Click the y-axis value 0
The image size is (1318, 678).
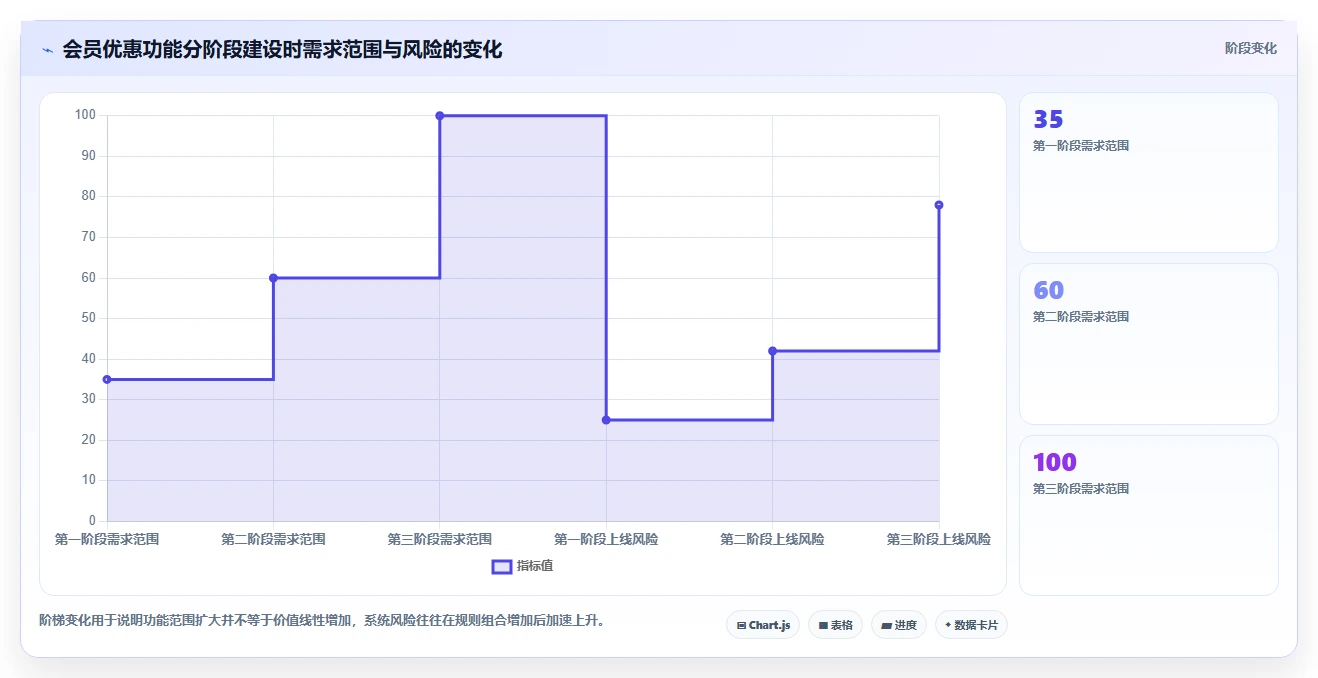92,521
